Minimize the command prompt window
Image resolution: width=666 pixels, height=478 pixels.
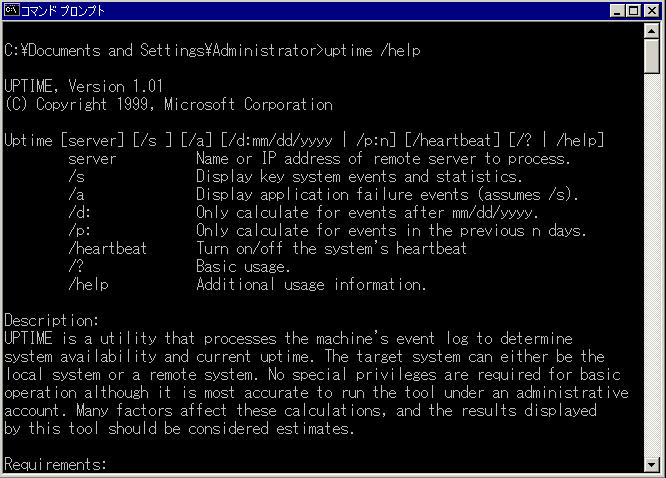617,11
